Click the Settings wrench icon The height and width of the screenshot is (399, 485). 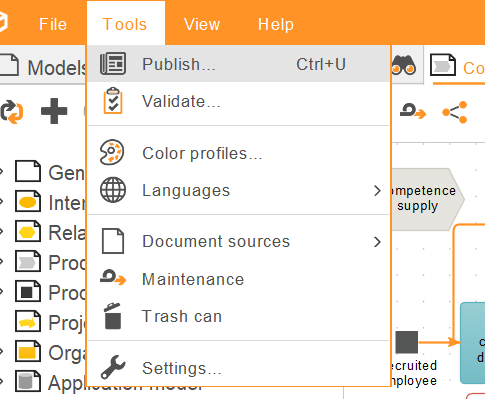[x=113, y=367]
